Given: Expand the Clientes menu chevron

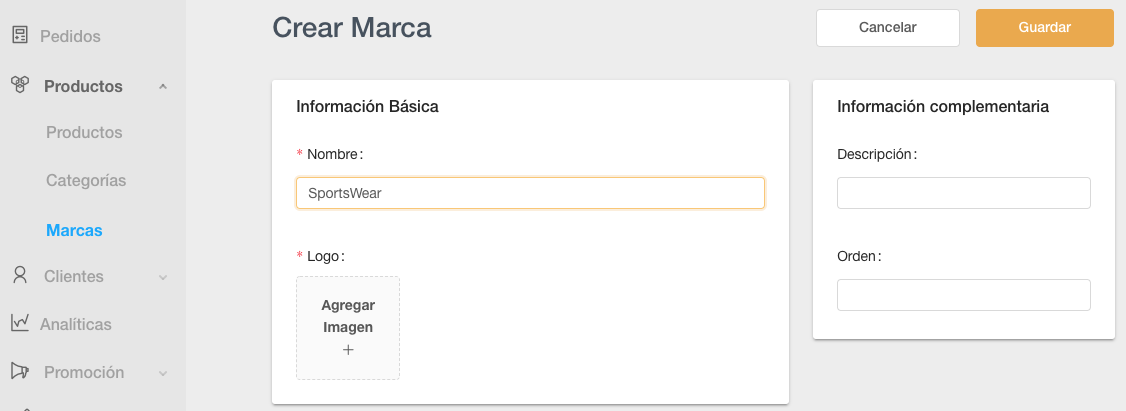Looking at the screenshot, I should click(x=163, y=277).
